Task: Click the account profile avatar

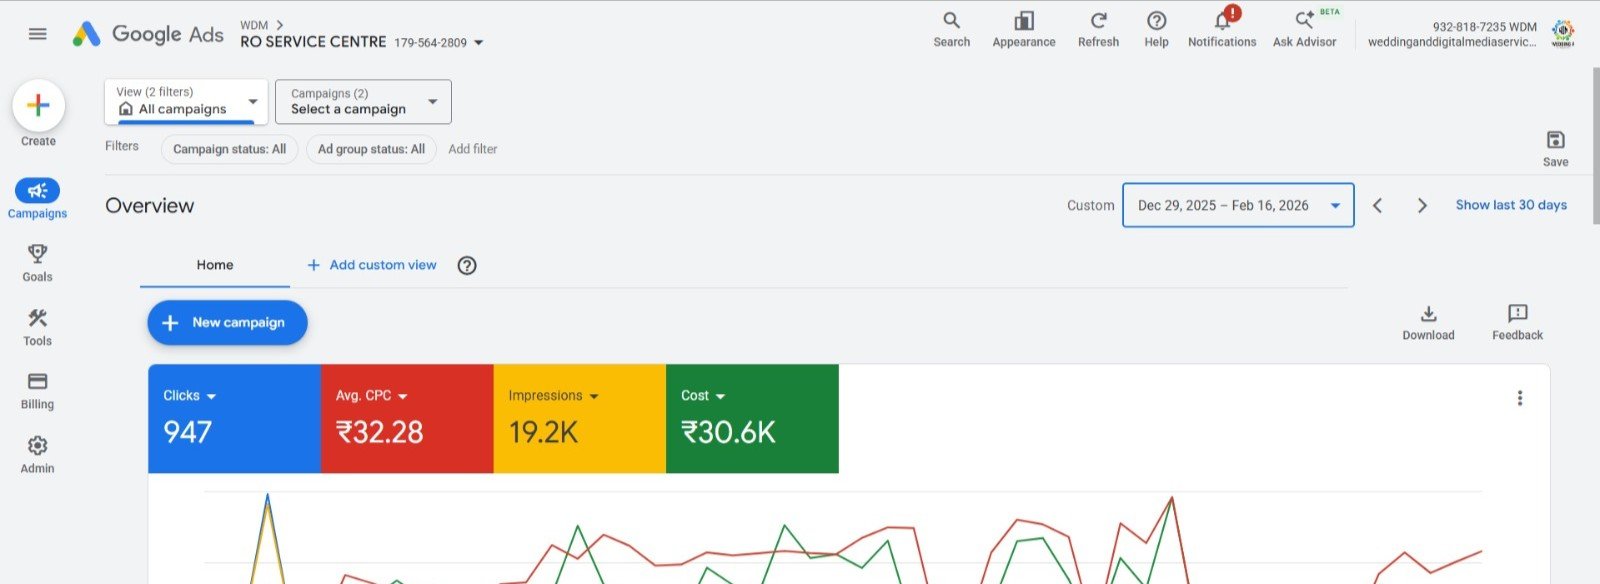Action: [x=1562, y=34]
